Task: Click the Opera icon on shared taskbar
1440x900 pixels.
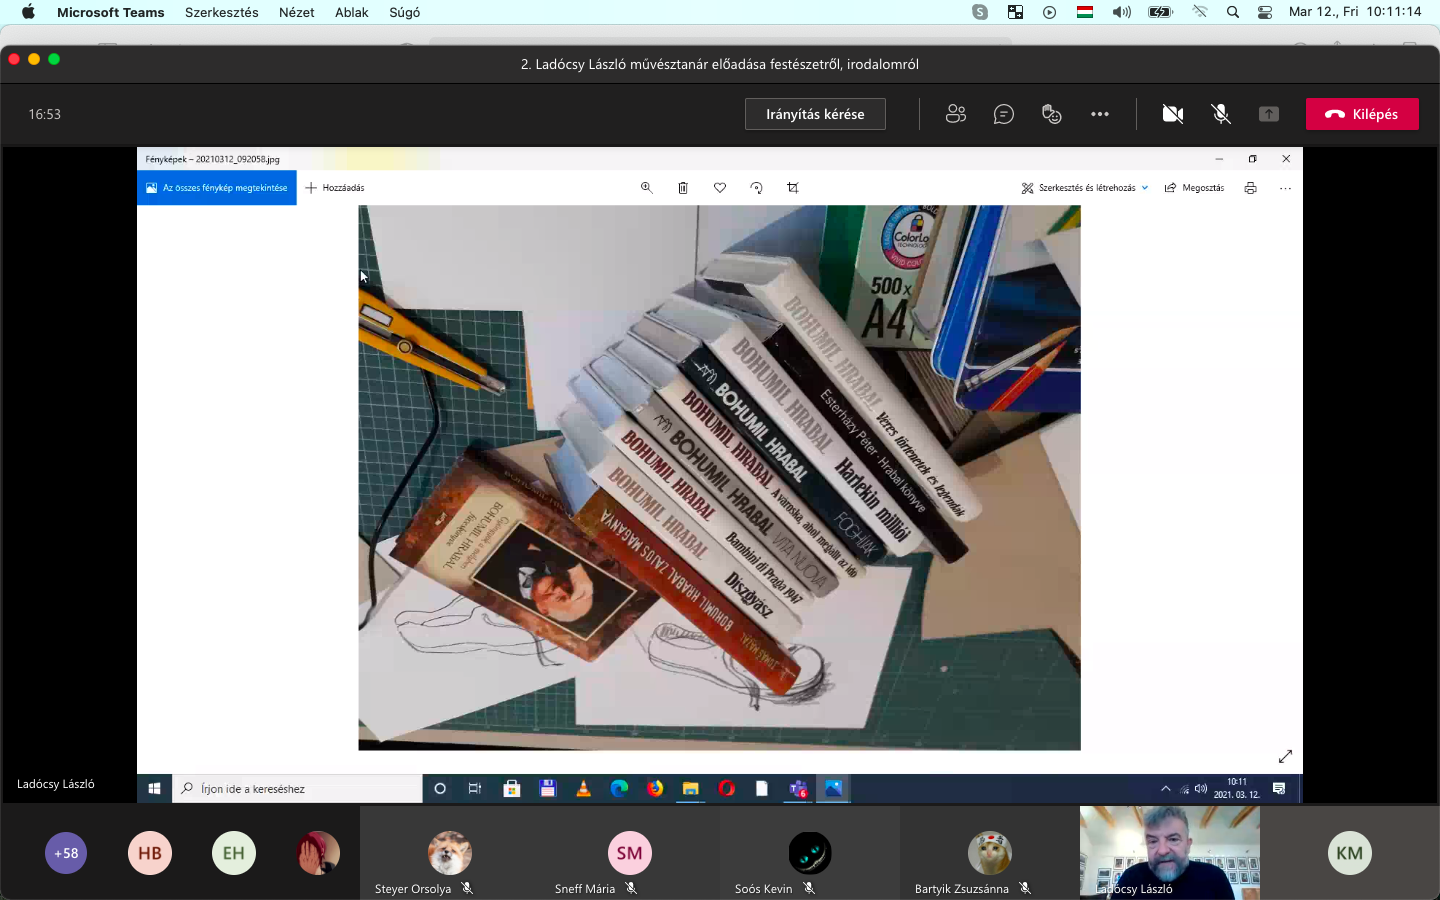Action: (x=726, y=789)
